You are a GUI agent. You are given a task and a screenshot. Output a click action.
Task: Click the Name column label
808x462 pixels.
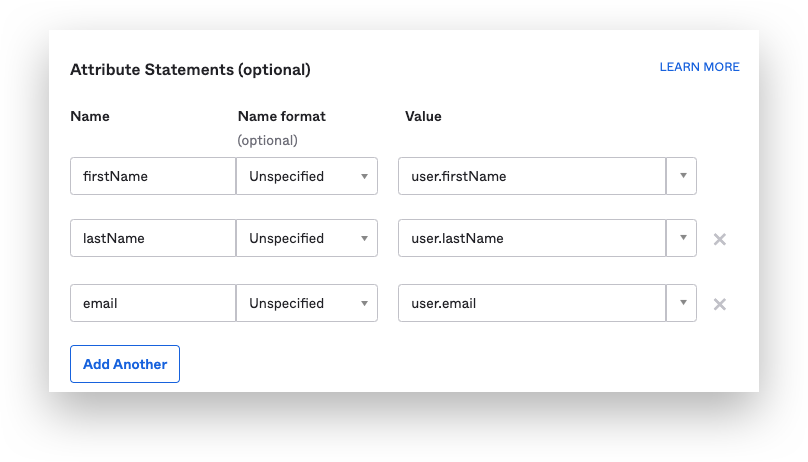click(x=90, y=116)
